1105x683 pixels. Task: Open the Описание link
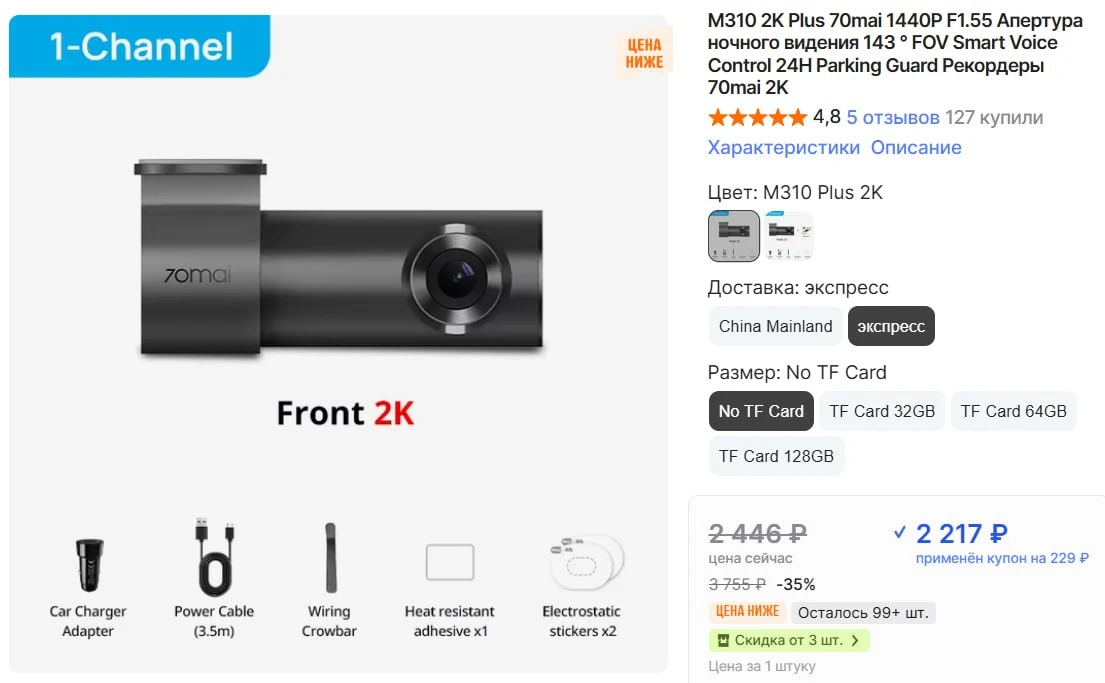pos(916,147)
